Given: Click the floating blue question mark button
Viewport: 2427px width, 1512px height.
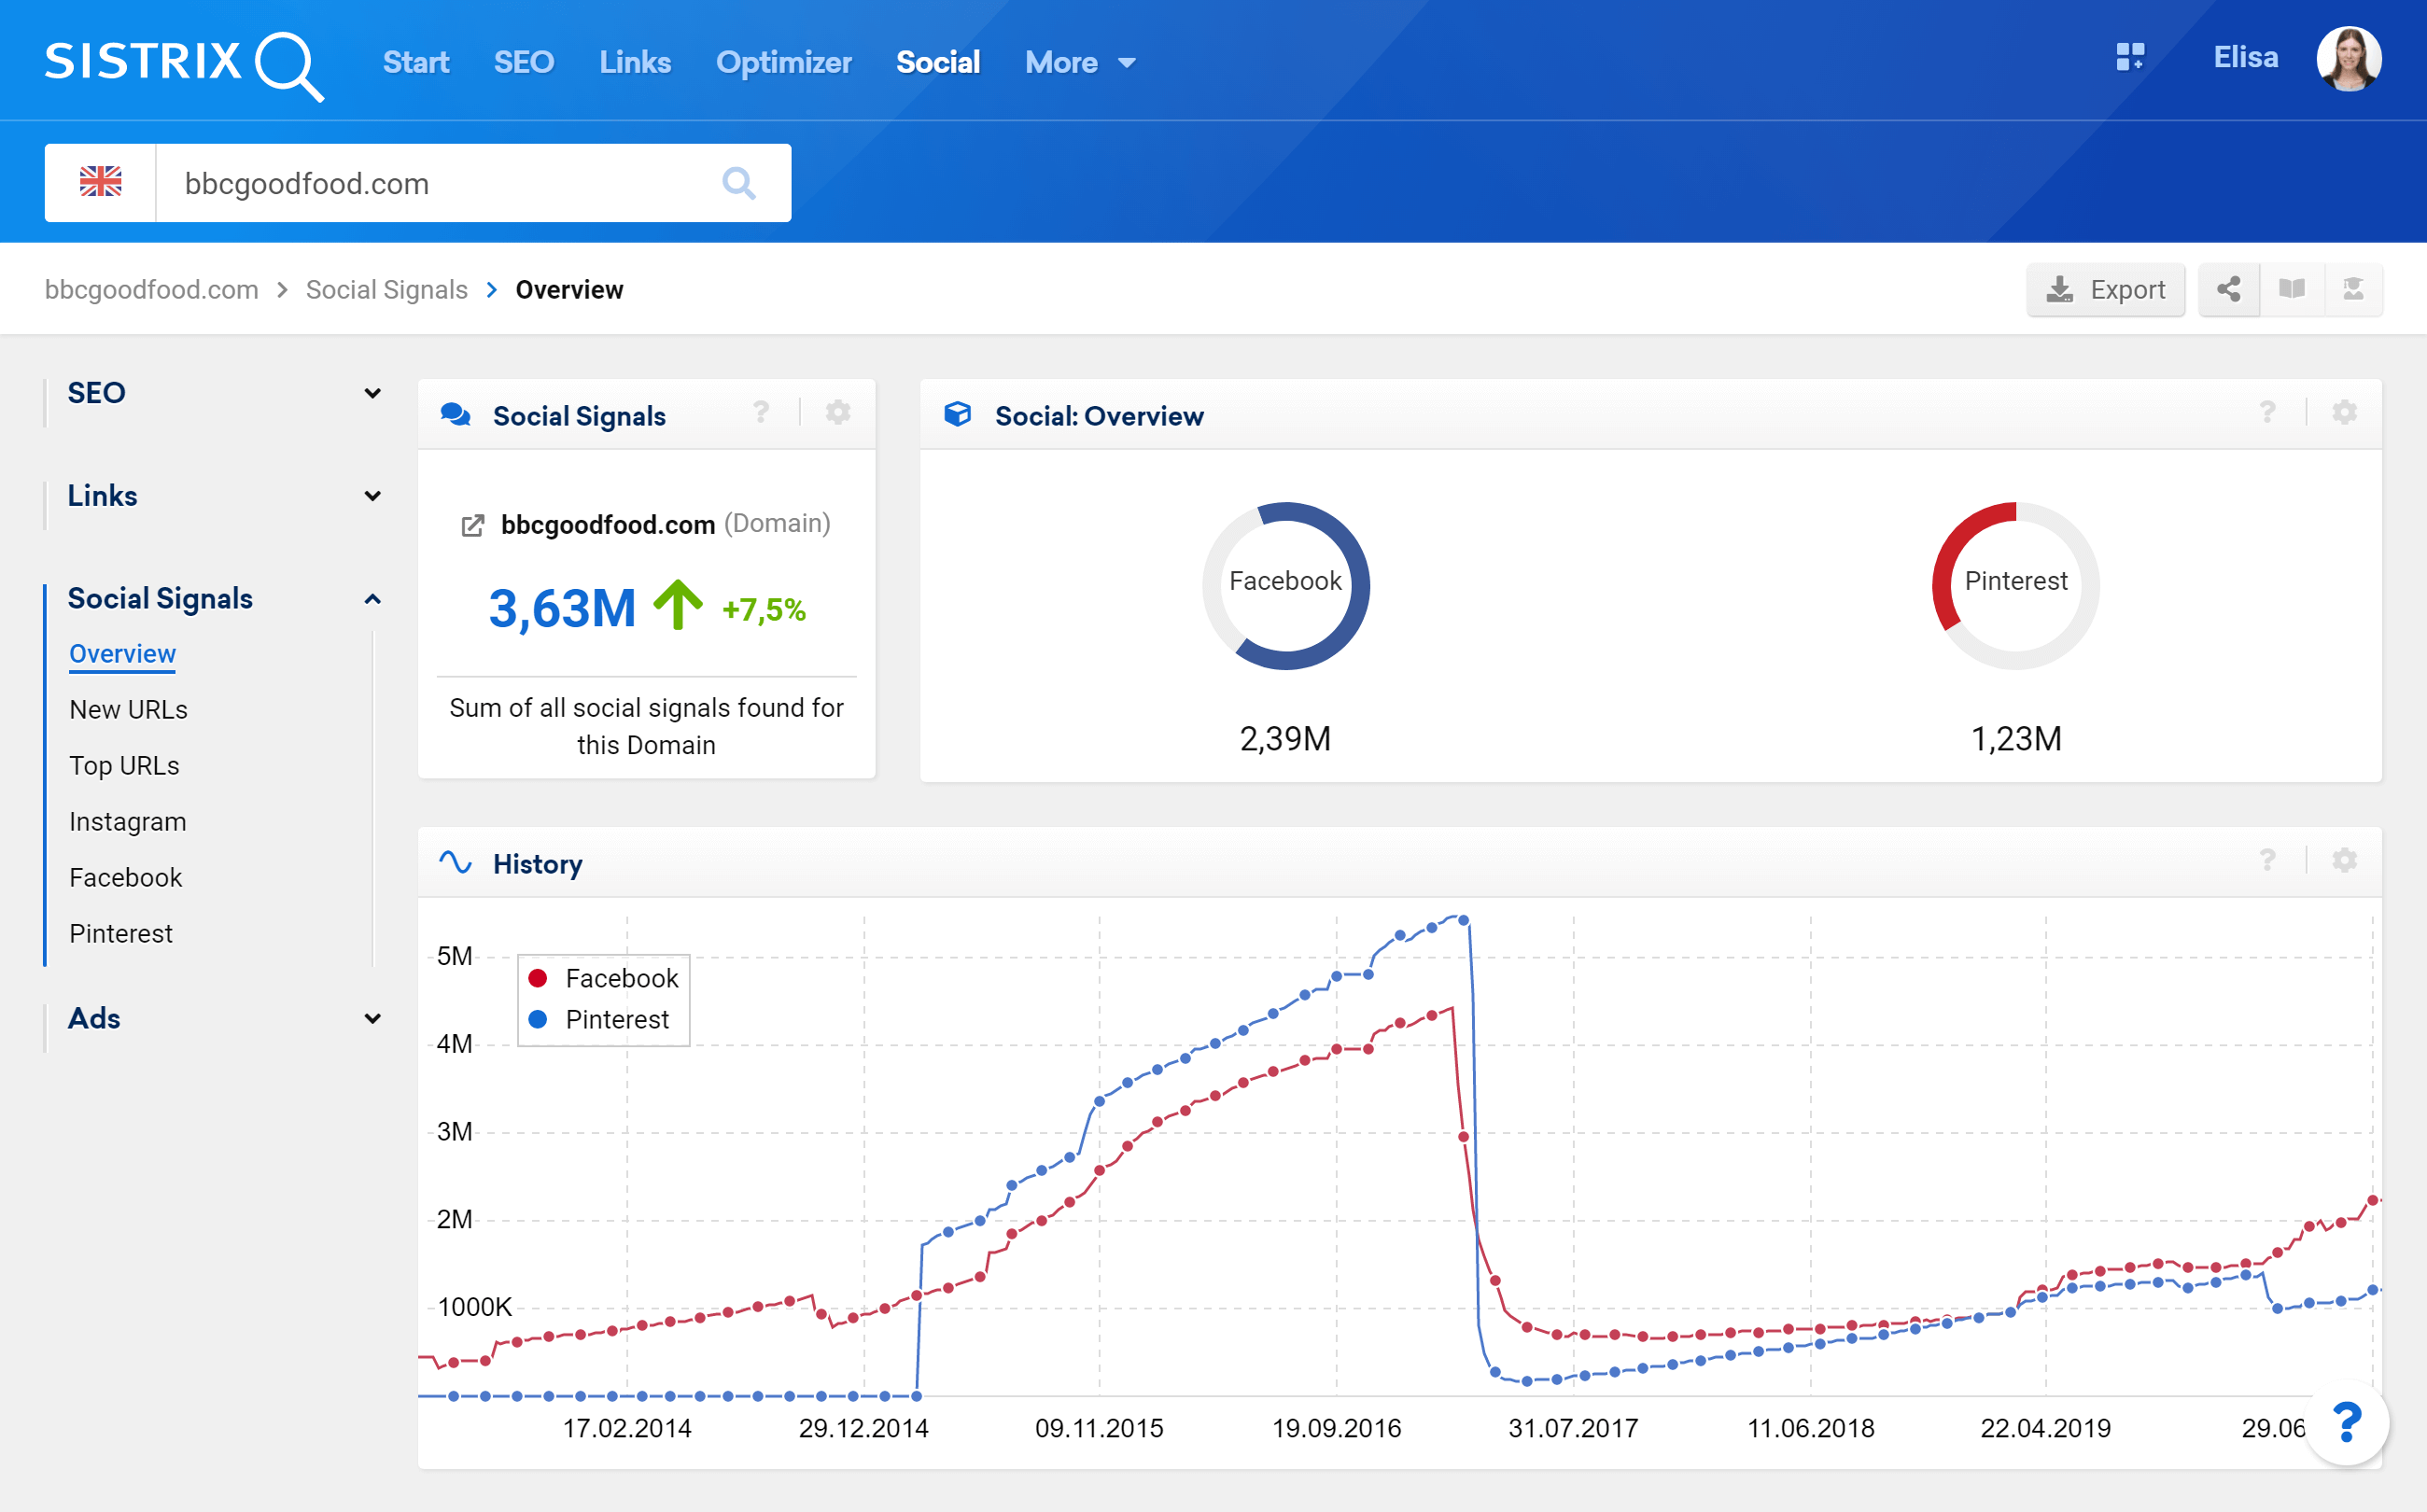Looking at the screenshot, I should (2346, 1423).
